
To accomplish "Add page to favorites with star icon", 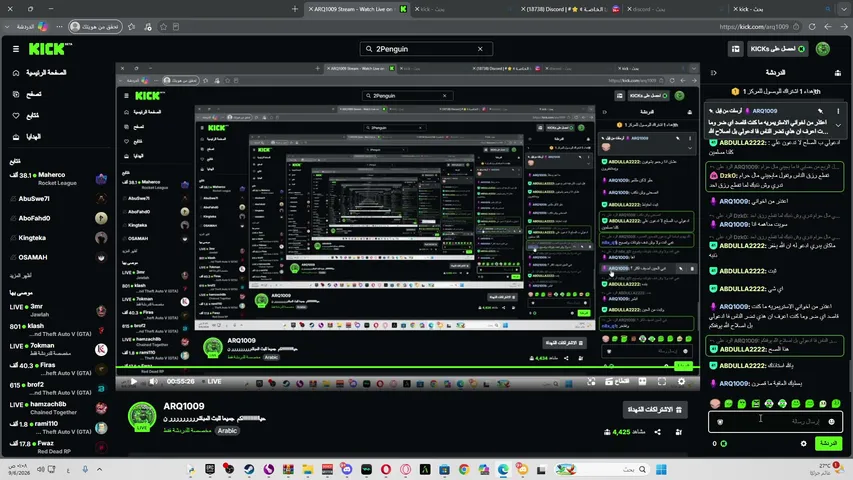I will coord(163,27).
